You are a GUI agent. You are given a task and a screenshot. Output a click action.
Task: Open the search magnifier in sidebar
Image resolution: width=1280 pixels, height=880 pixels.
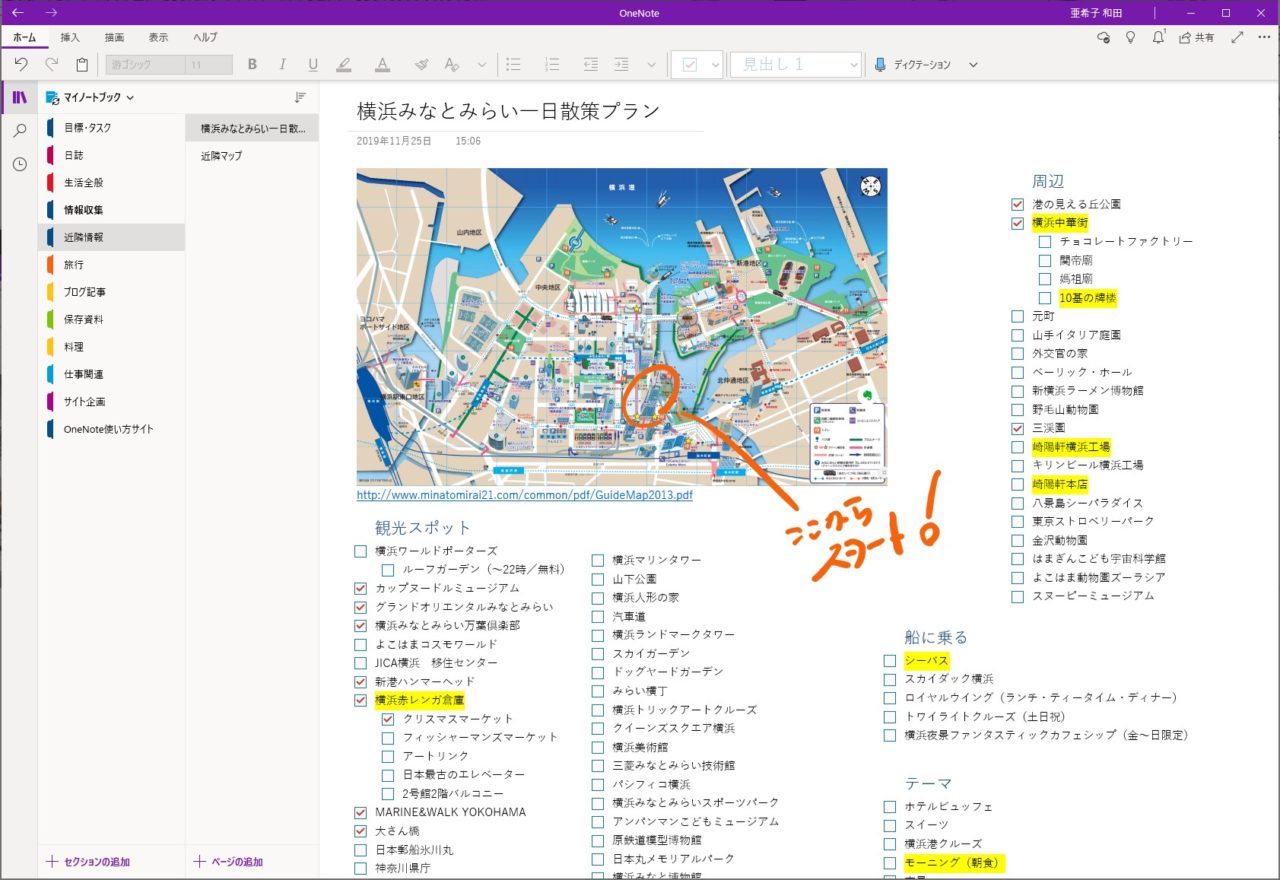(19, 131)
